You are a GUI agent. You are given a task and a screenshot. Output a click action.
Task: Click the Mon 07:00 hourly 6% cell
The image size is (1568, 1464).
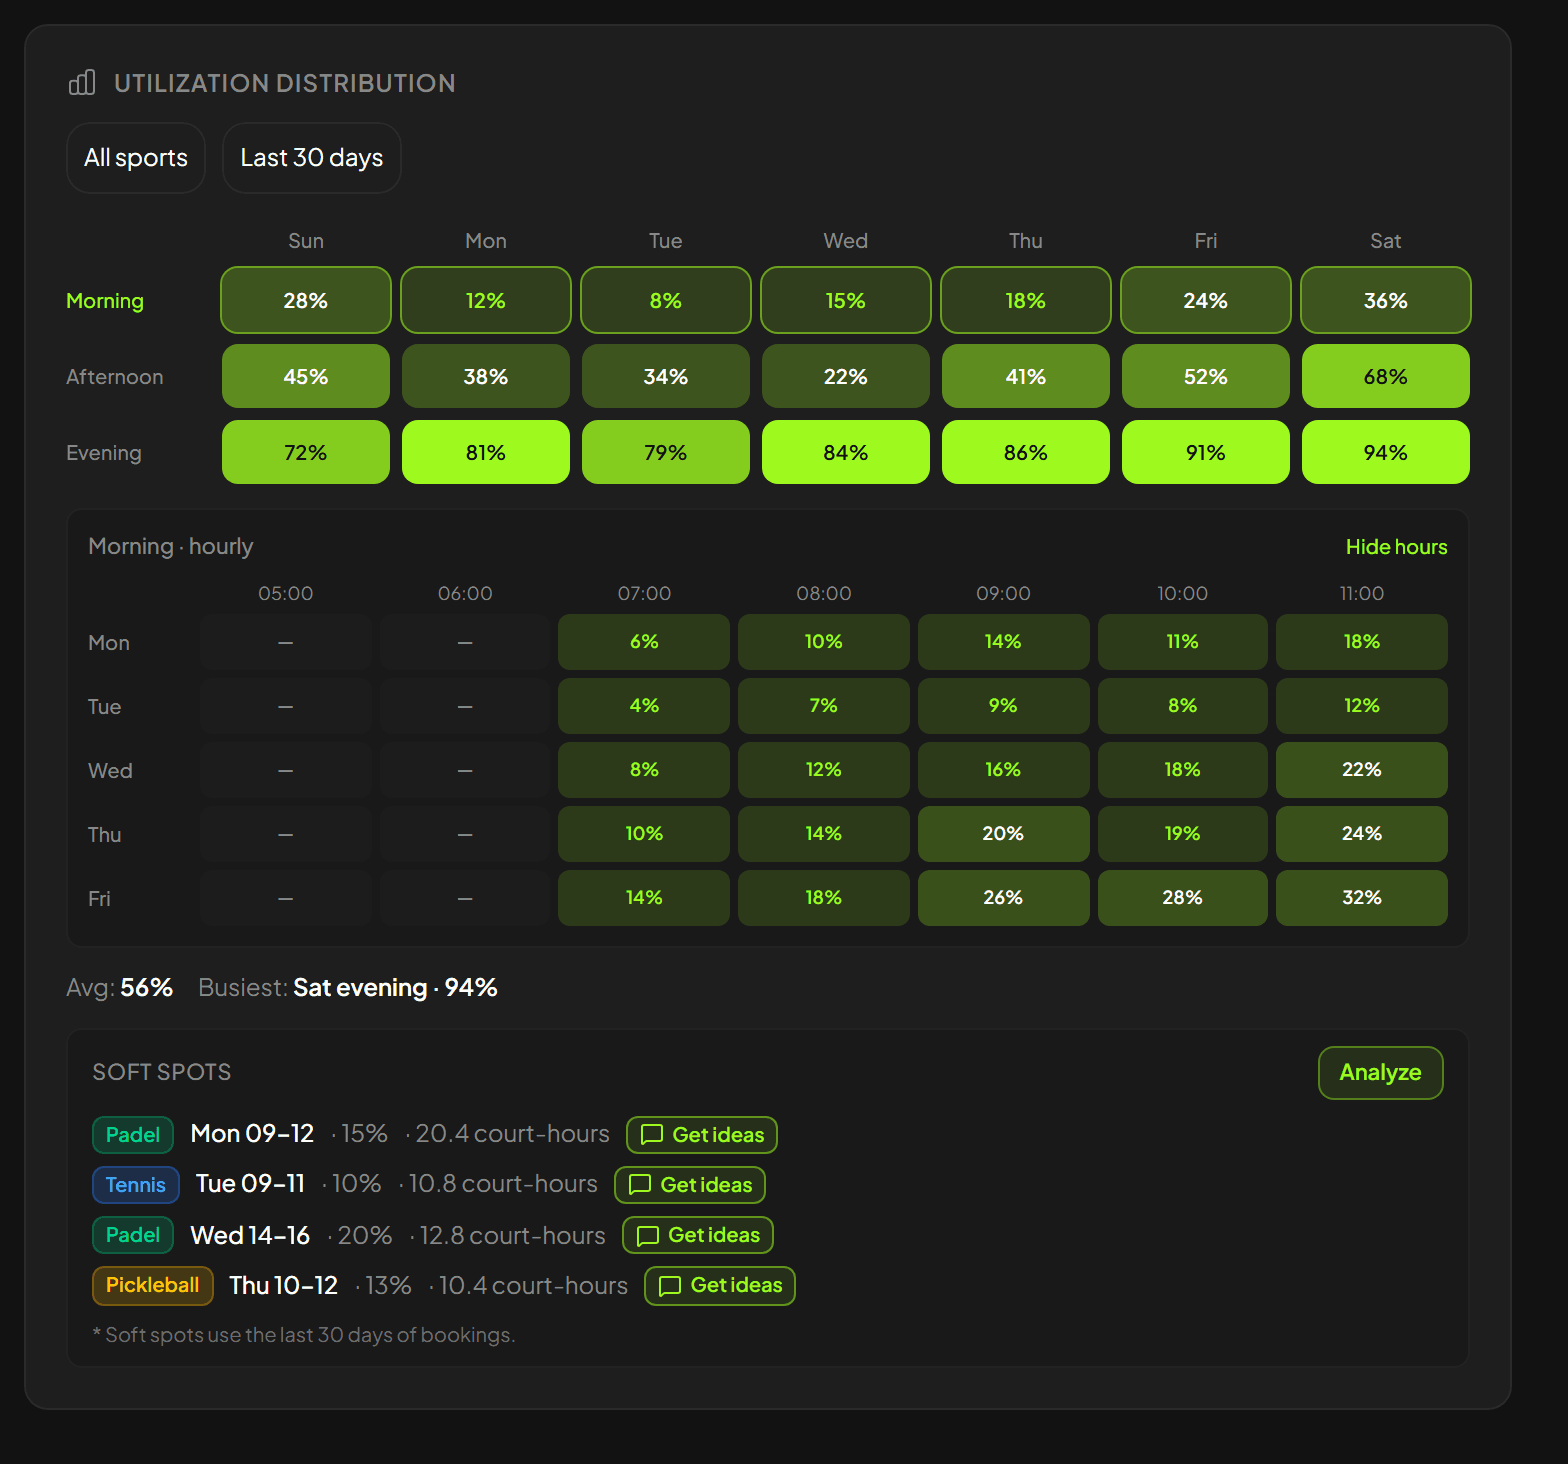(644, 642)
